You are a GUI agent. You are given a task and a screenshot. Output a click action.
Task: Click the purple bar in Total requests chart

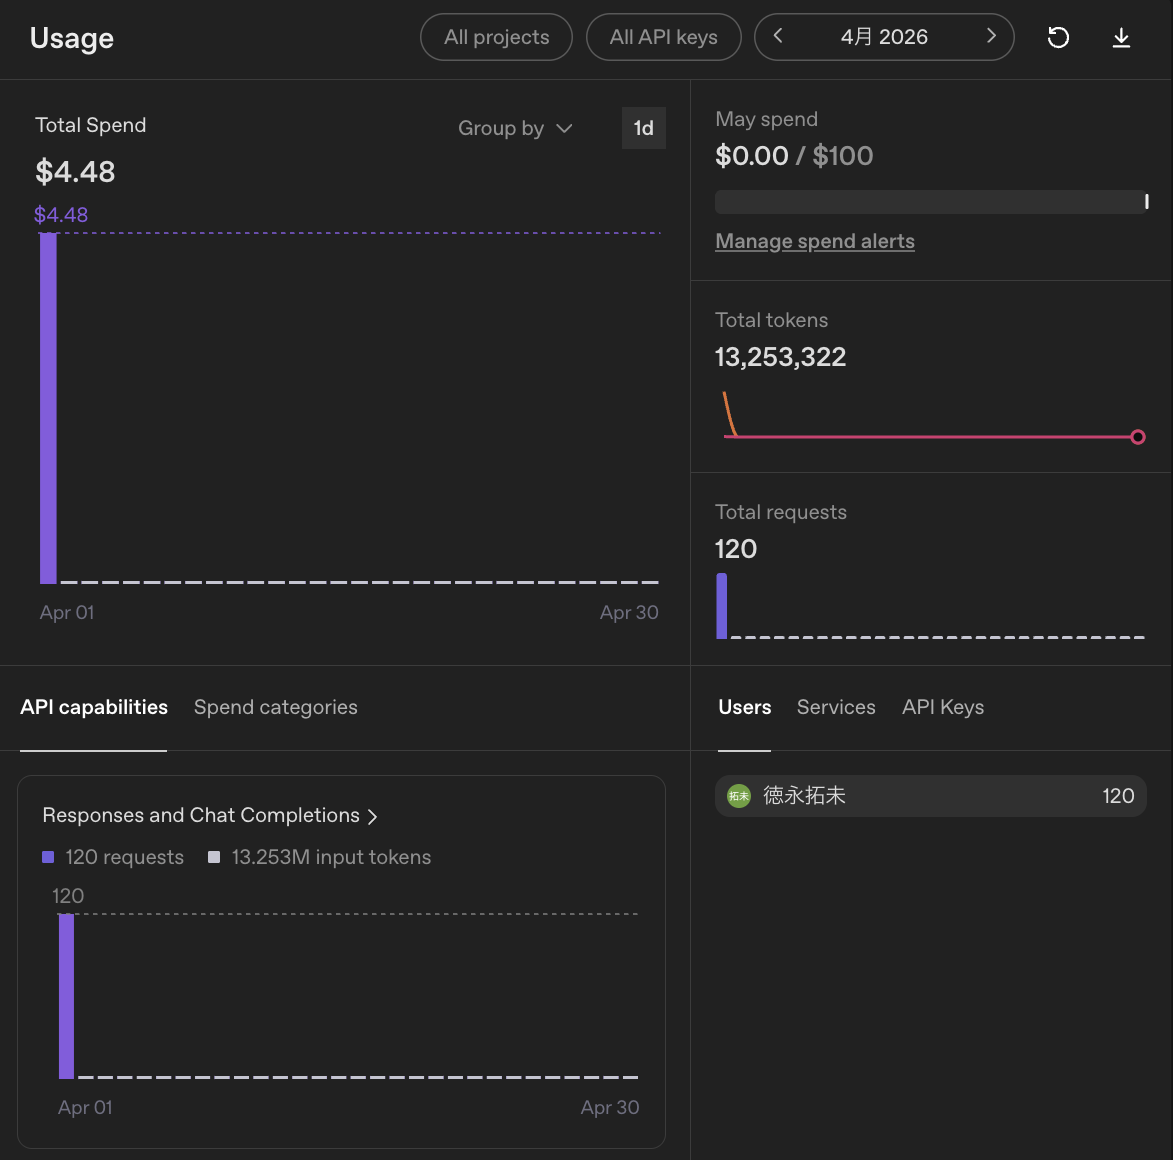(722, 606)
